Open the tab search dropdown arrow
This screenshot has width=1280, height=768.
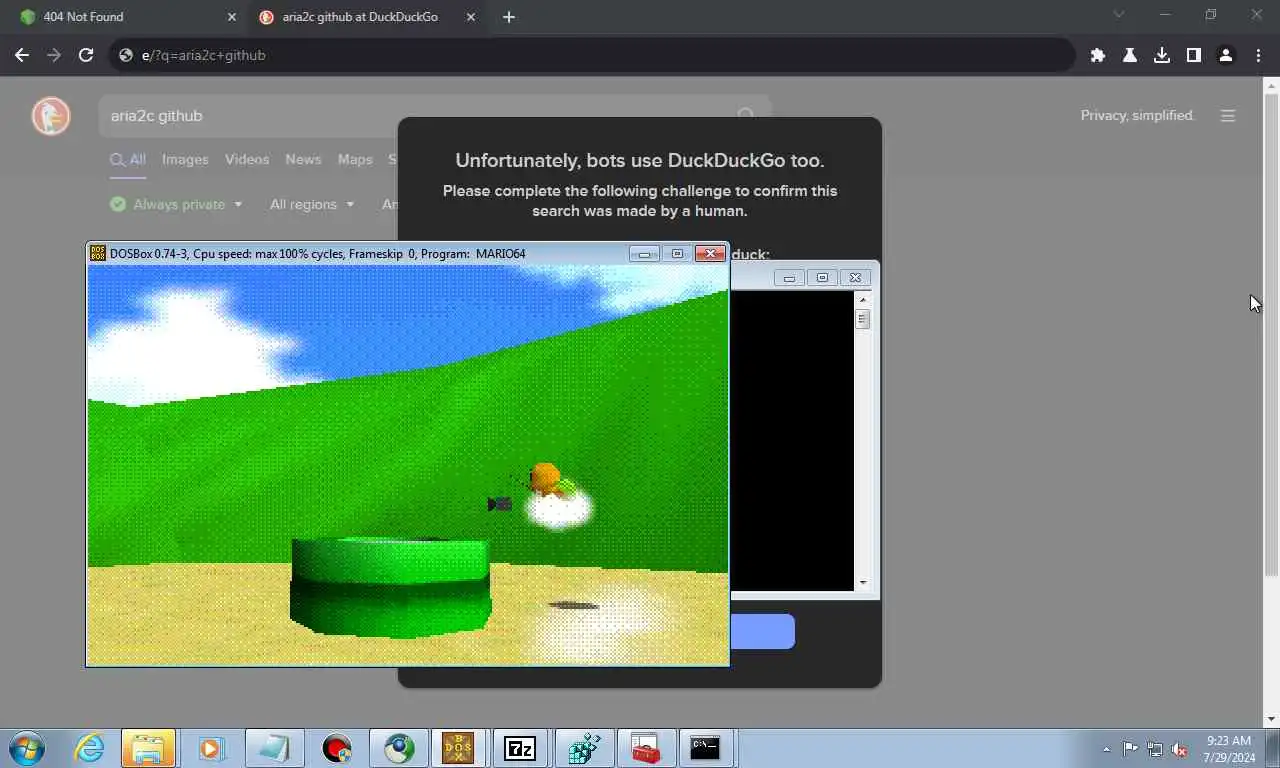tap(1119, 15)
